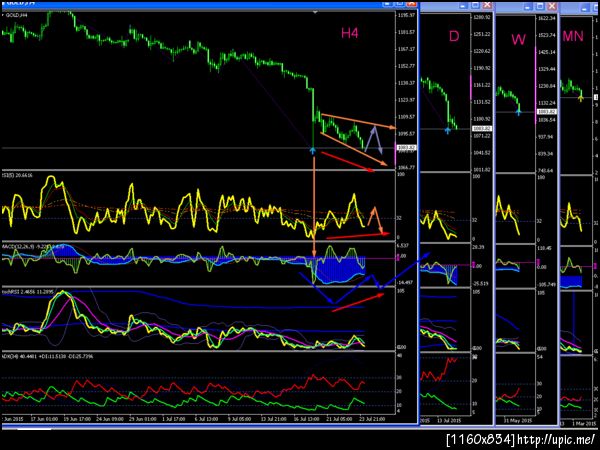
Task: Click price level 1131.52 on D axis
Action: [x=481, y=102]
